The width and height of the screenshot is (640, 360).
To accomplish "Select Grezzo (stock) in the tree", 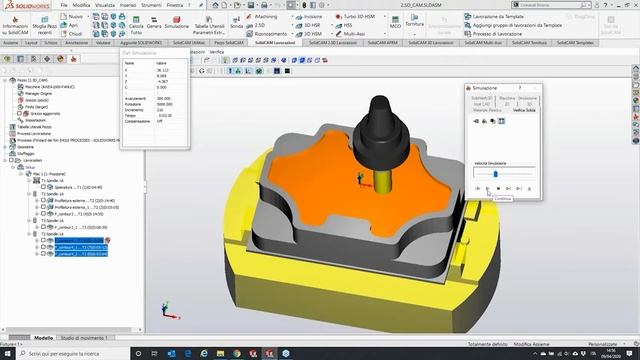I will (x=33, y=100).
